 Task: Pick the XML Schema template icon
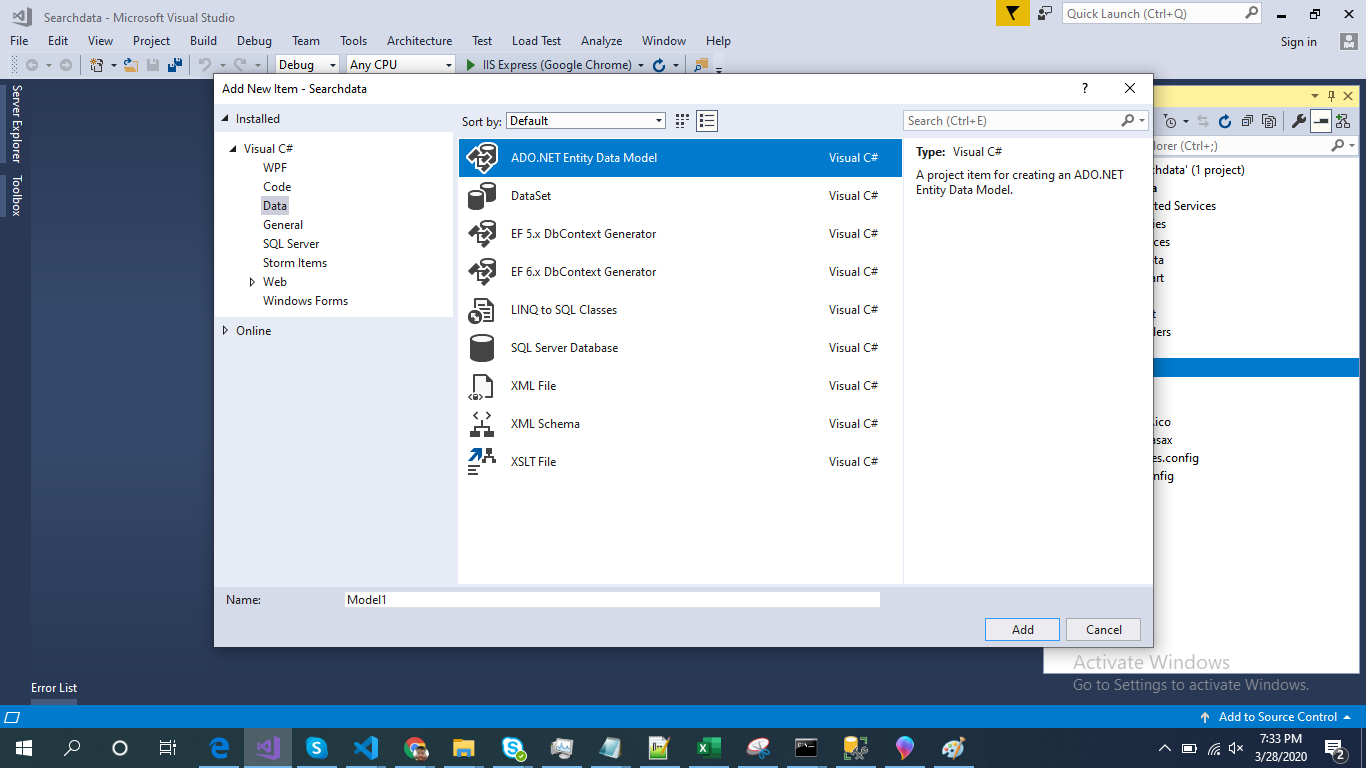pos(482,424)
